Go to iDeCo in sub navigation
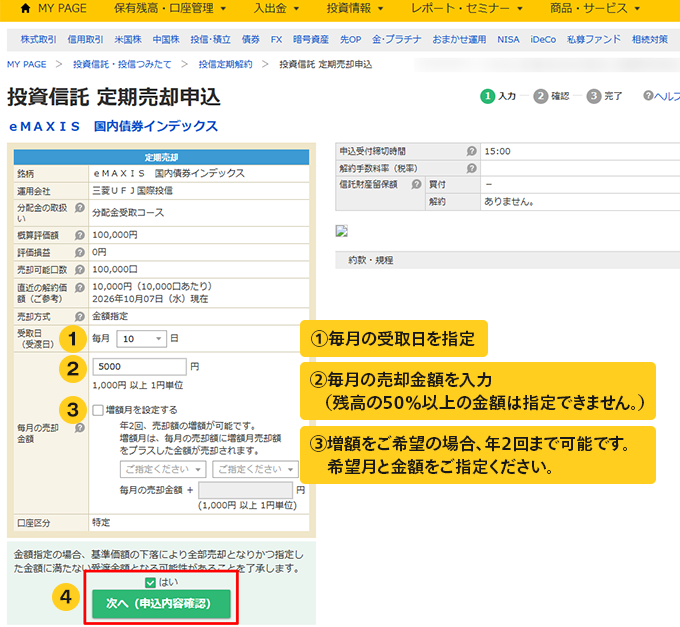 [543, 39]
